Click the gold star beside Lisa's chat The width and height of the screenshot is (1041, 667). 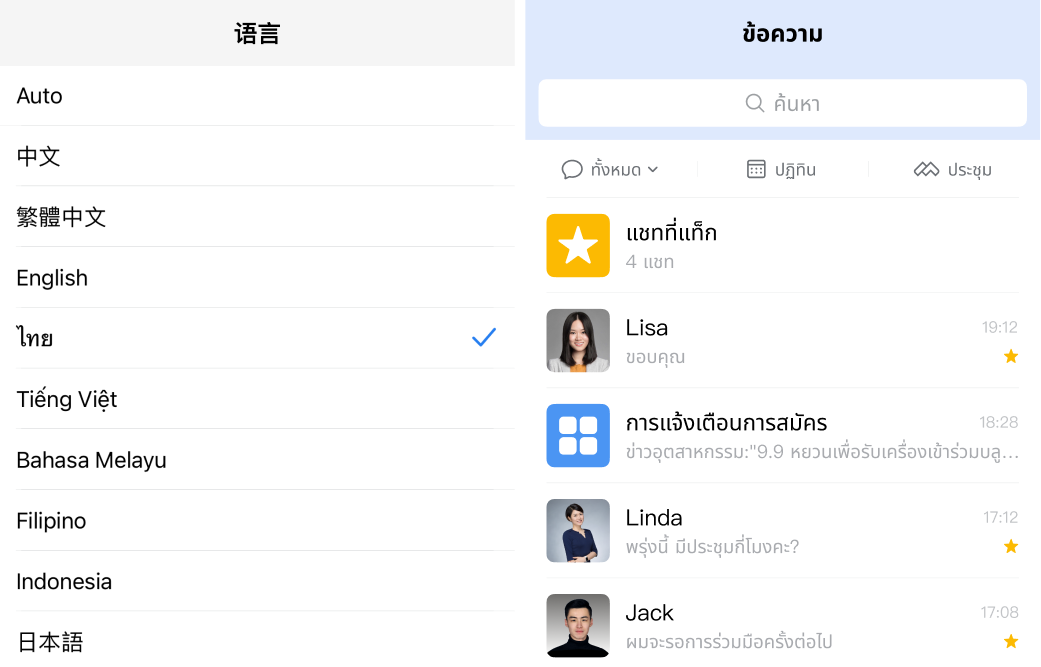point(1011,356)
